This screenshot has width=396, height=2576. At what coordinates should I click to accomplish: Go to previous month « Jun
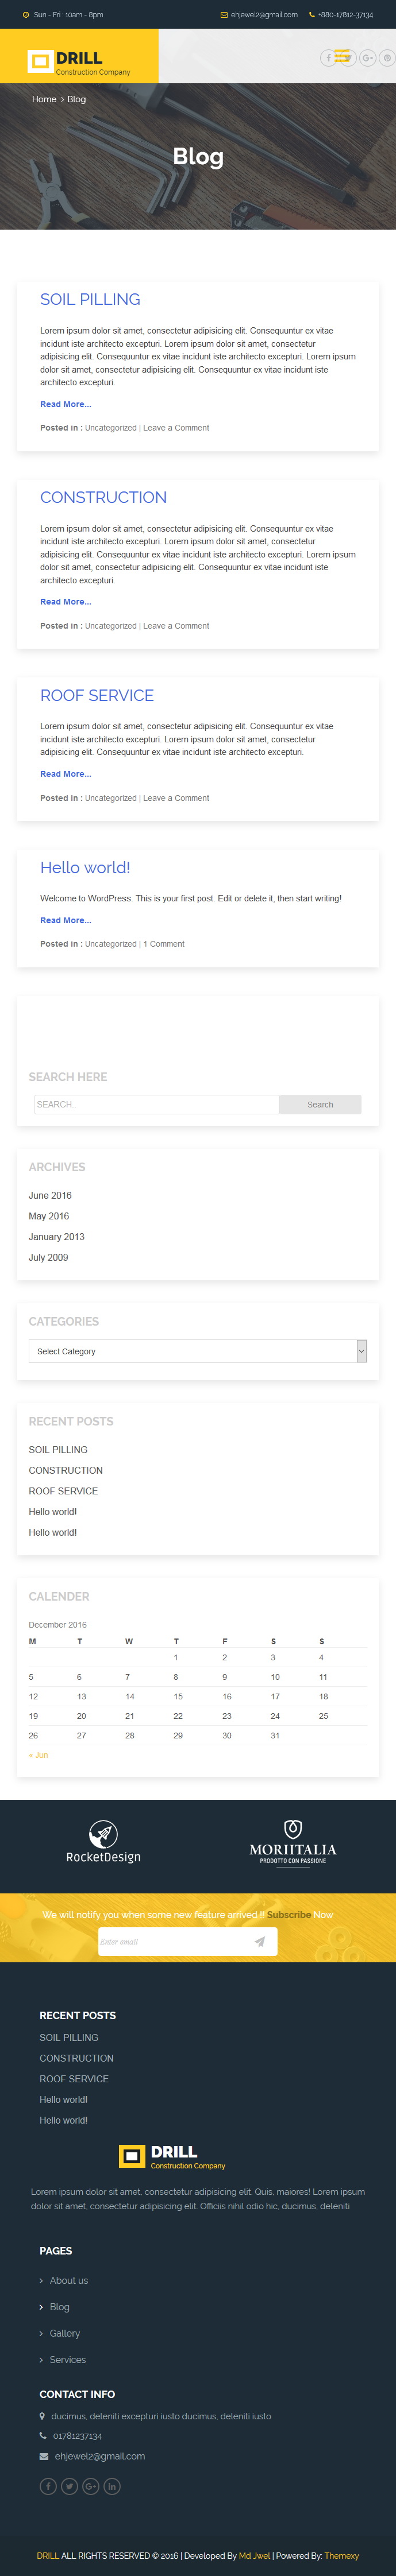38,1754
